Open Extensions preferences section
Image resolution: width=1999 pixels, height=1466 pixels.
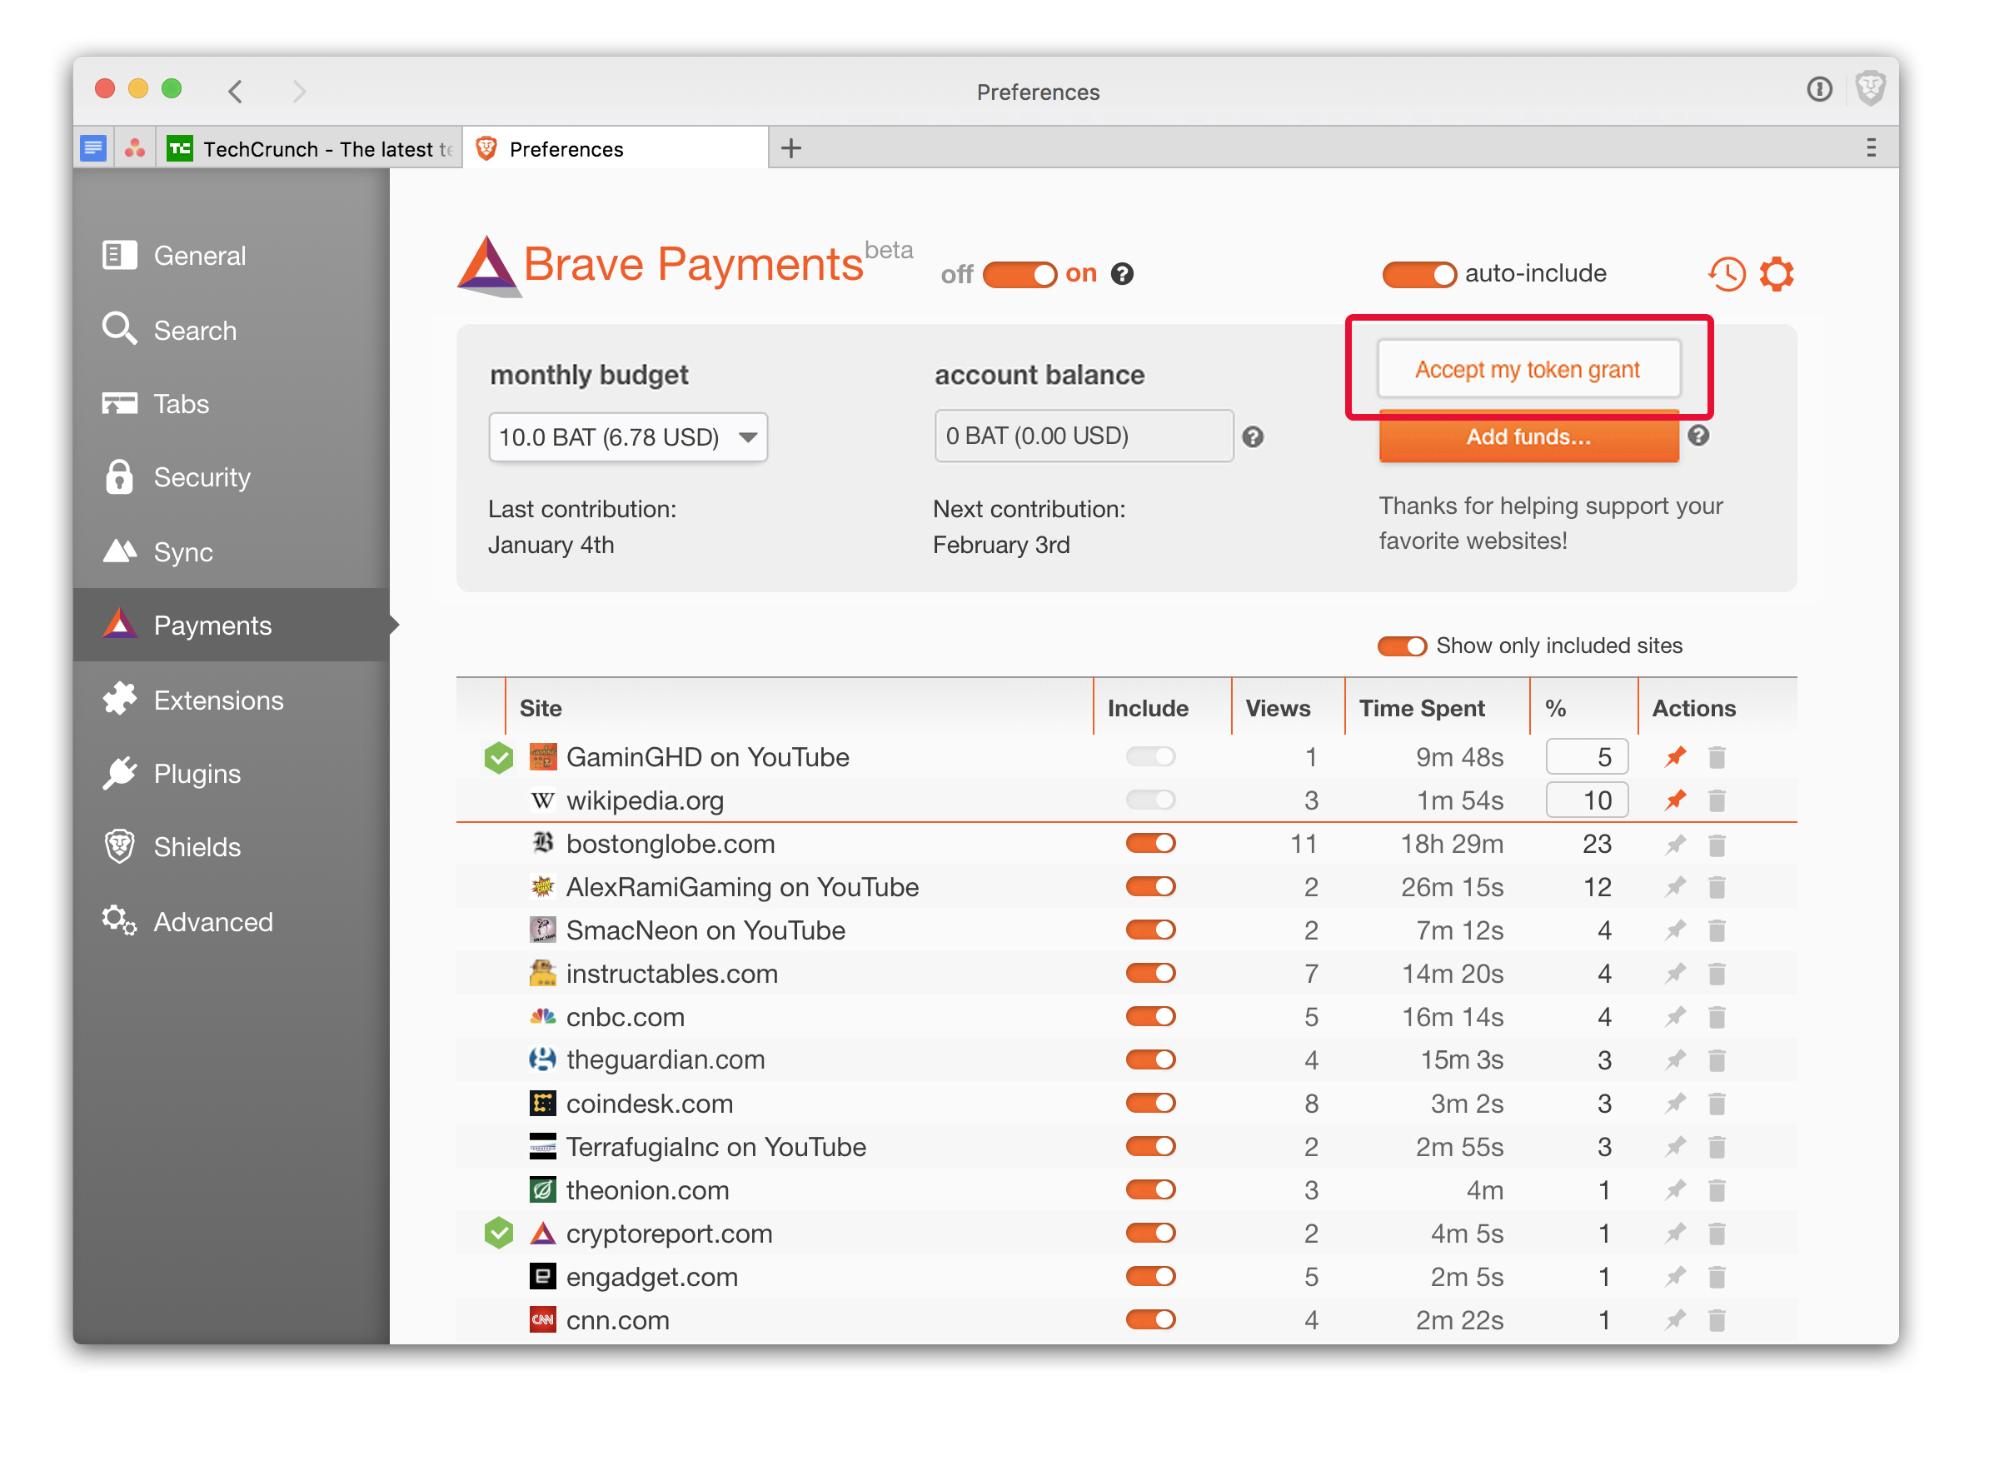click(x=231, y=700)
